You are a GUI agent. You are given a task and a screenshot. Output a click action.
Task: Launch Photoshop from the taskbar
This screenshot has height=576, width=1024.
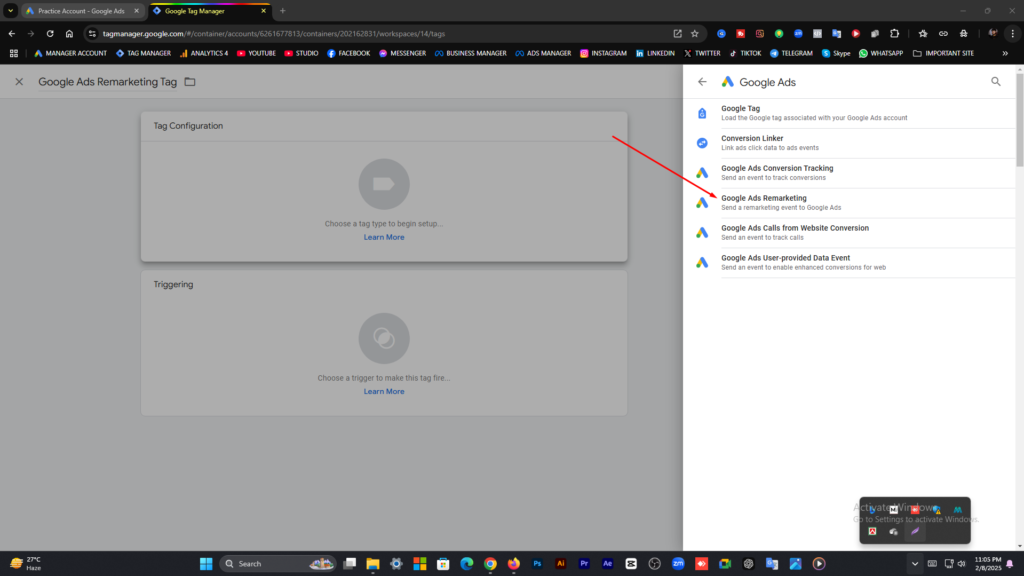pyautogui.click(x=537, y=564)
